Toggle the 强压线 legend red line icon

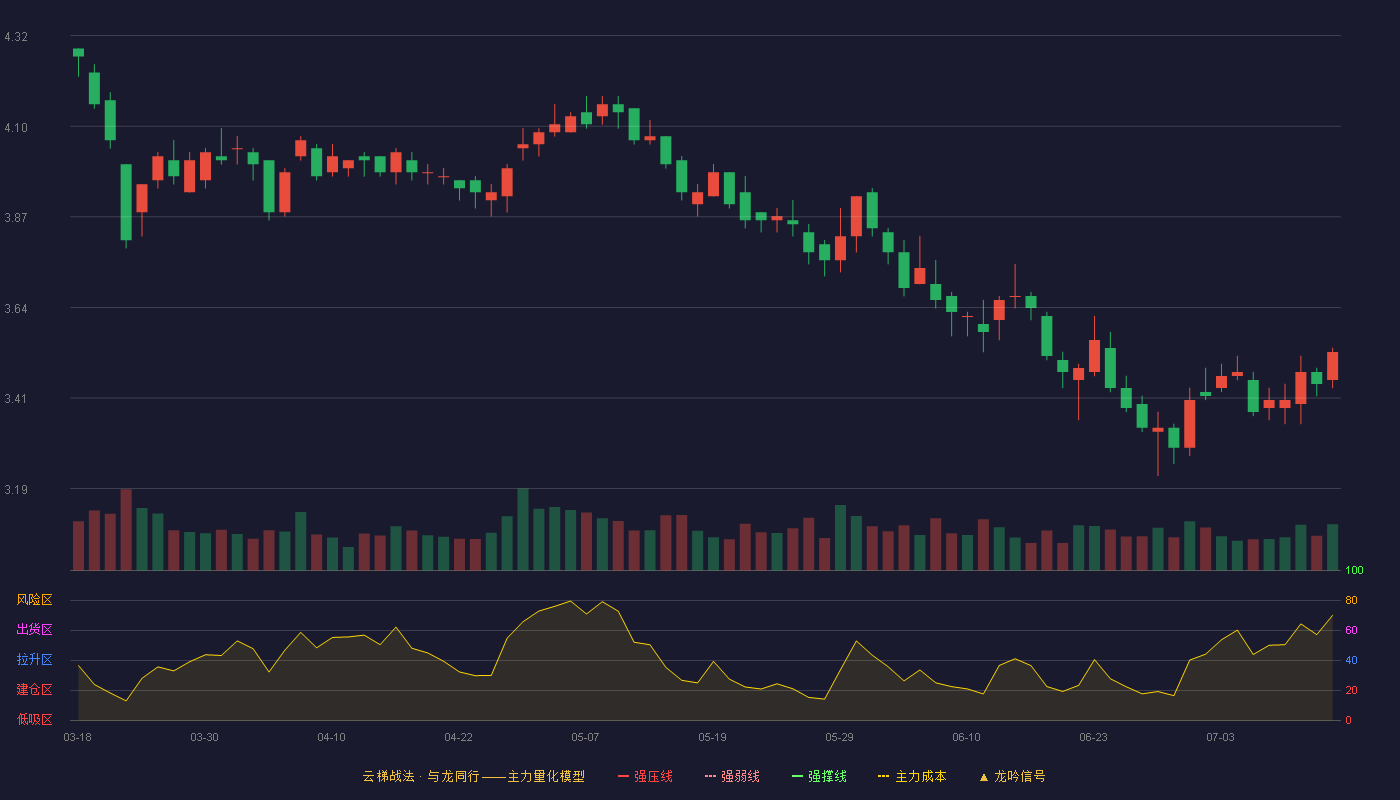point(623,776)
